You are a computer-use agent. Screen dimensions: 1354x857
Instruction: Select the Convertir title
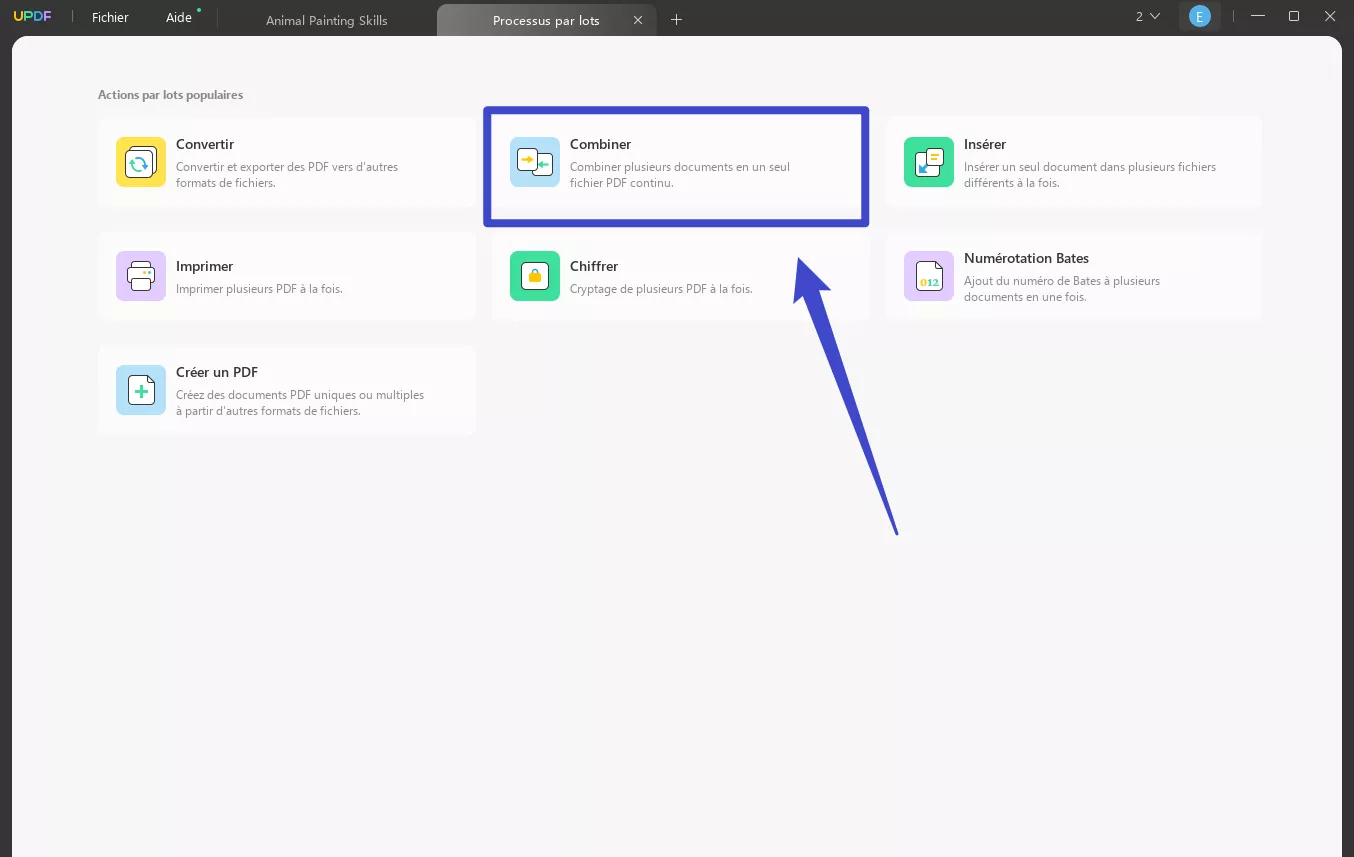pos(205,144)
